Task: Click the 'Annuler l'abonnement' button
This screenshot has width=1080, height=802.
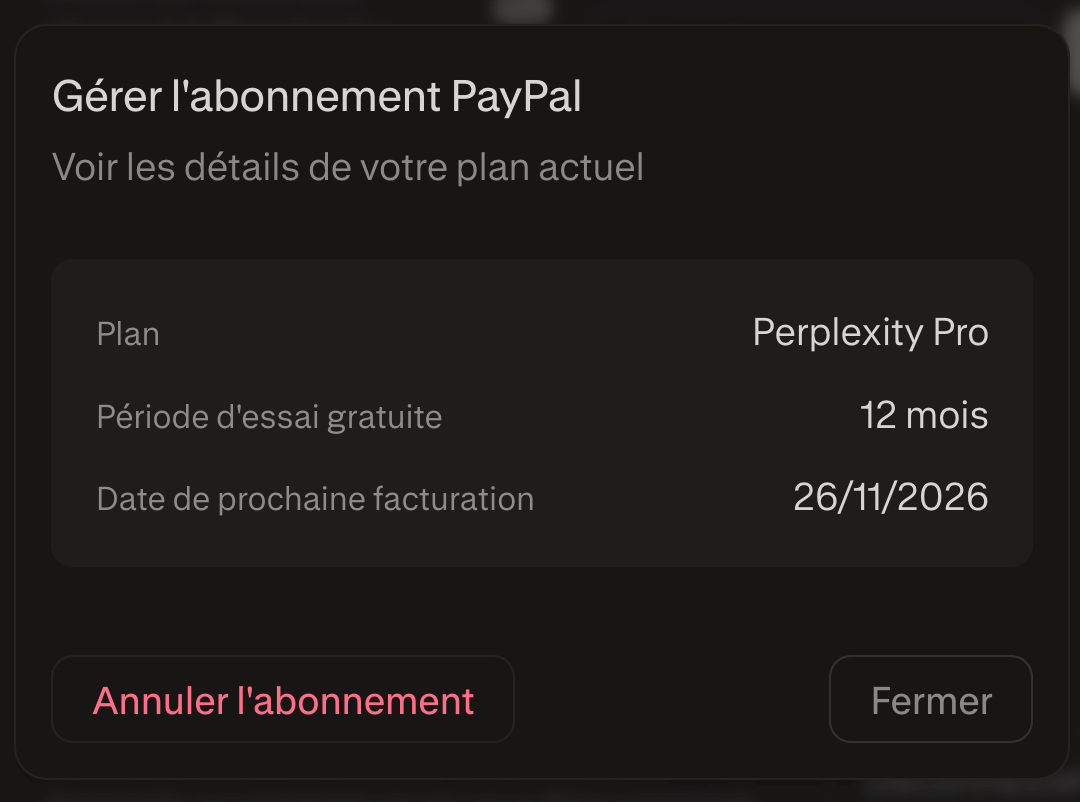Action: (x=283, y=699)
